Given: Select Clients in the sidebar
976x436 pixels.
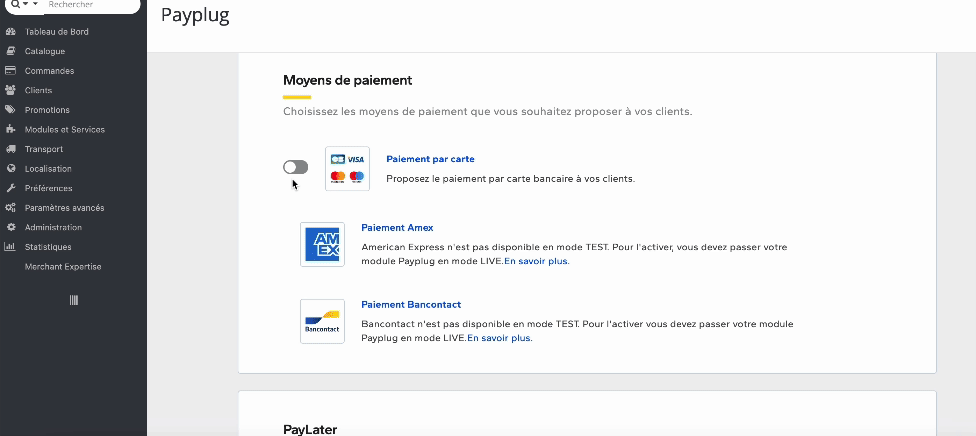Looking at the screenshot, I should [39, 90].
